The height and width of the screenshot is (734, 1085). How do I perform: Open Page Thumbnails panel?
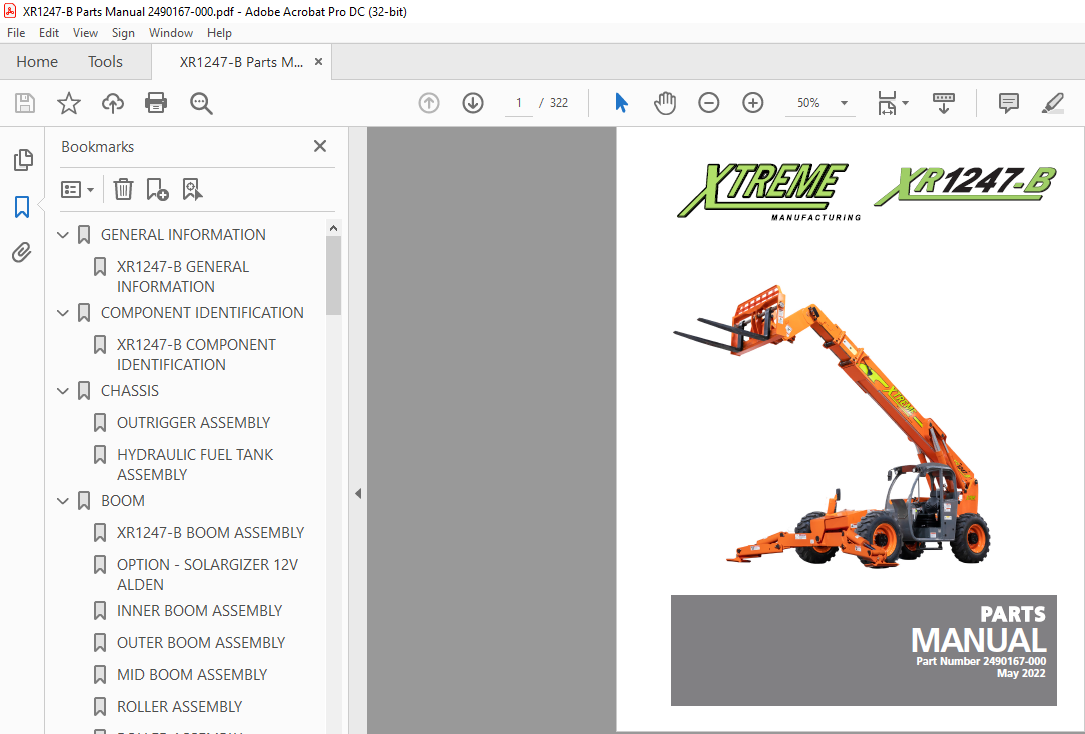(23, 160)
